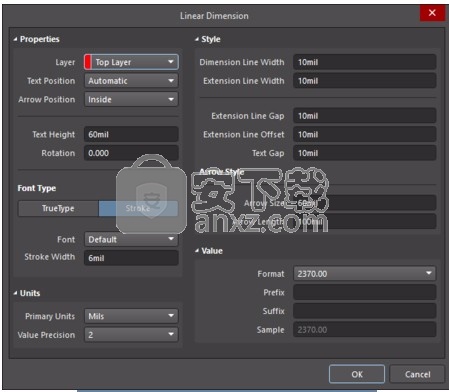Click the Prefix input field
Screen dimensions: 449x392
pos(365,292)
